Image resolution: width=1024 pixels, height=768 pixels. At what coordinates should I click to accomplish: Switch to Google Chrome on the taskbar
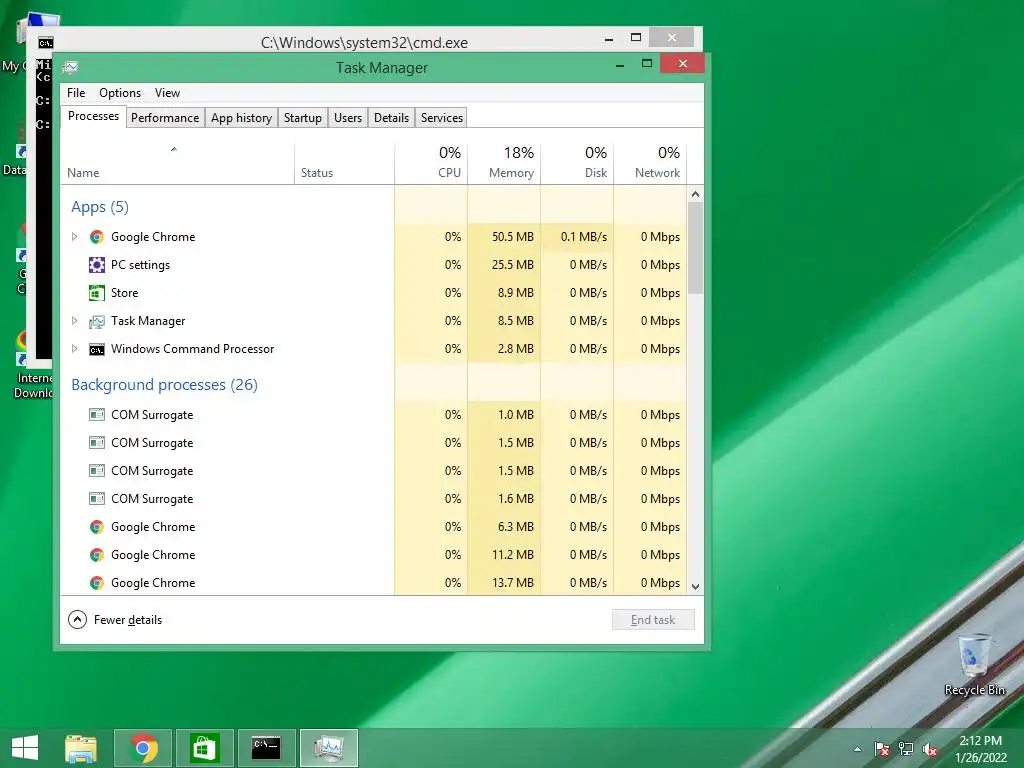(x=143, y=748)
